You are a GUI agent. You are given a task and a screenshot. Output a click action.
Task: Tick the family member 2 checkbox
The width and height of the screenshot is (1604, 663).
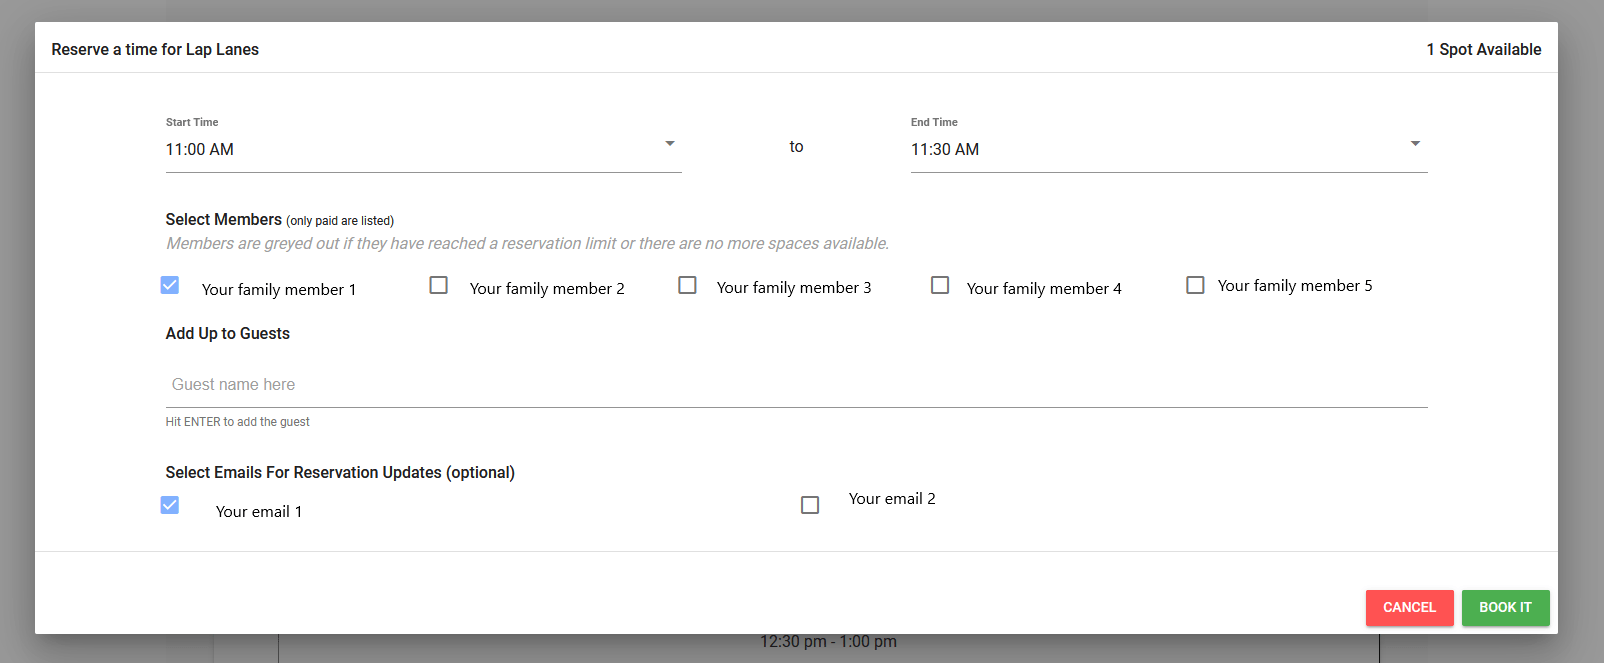(438, 286)
